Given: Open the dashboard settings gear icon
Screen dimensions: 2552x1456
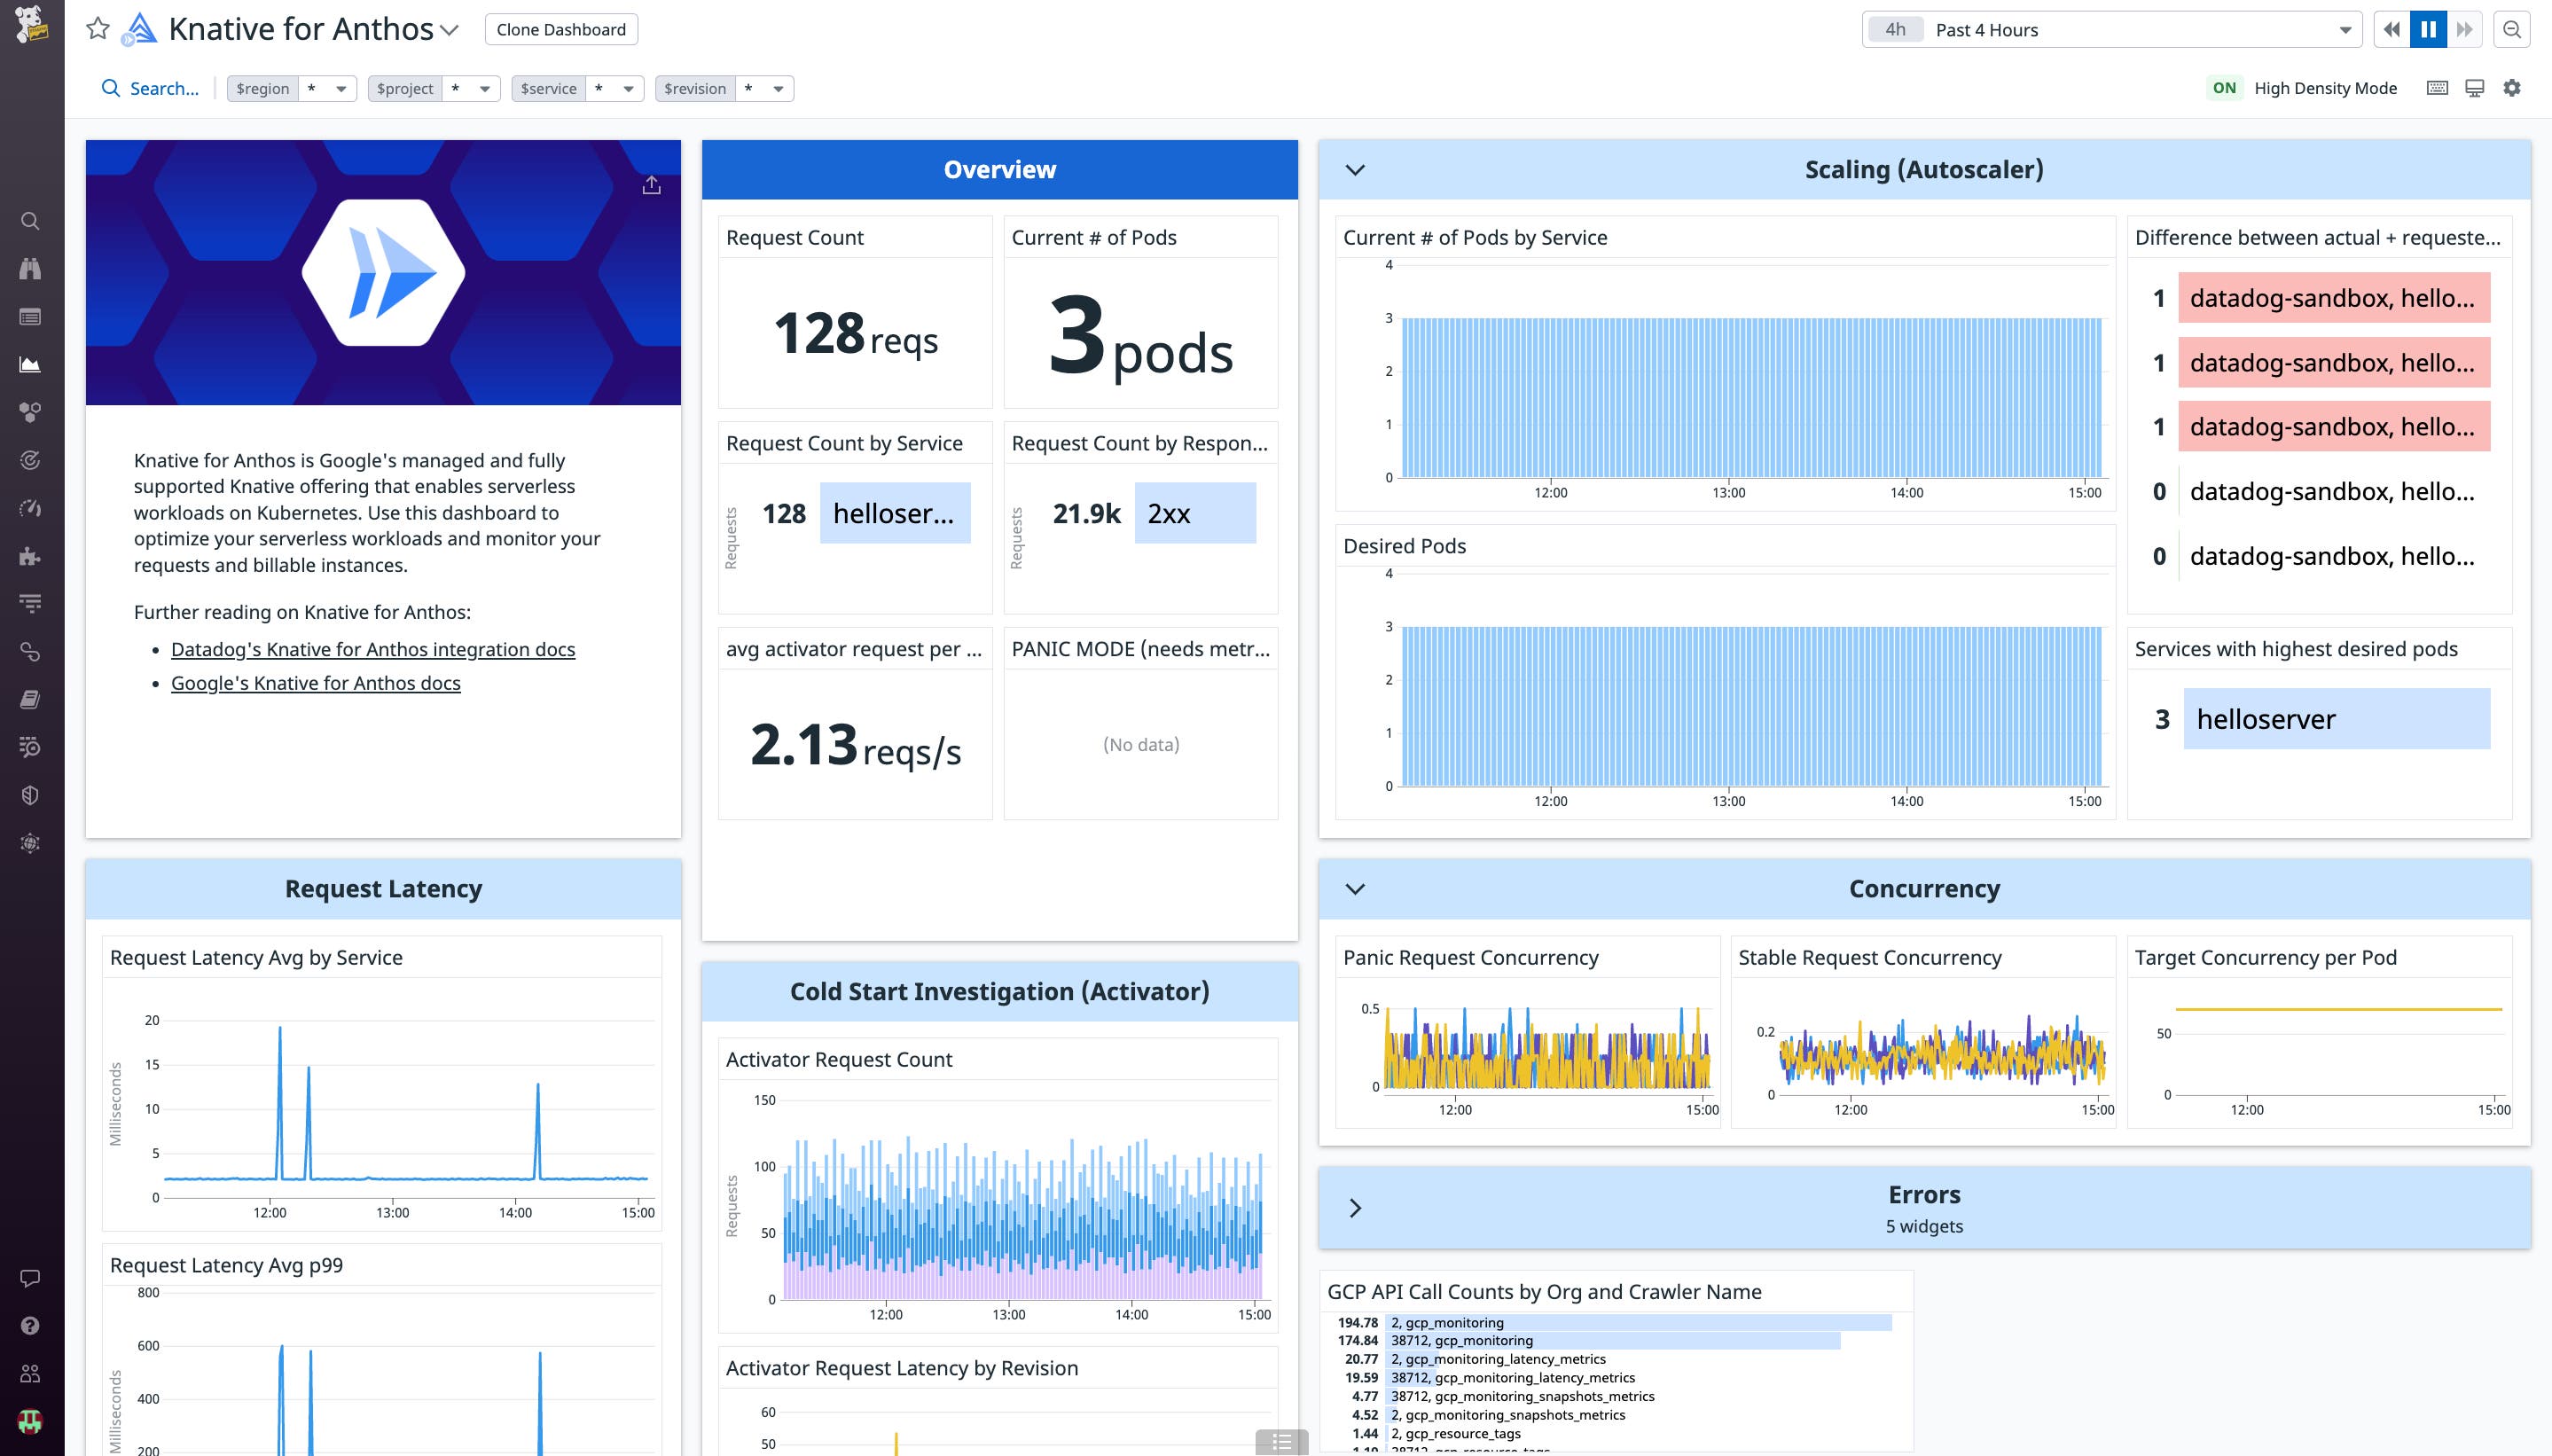Looking at the screenshot, I should [2512, 88].
